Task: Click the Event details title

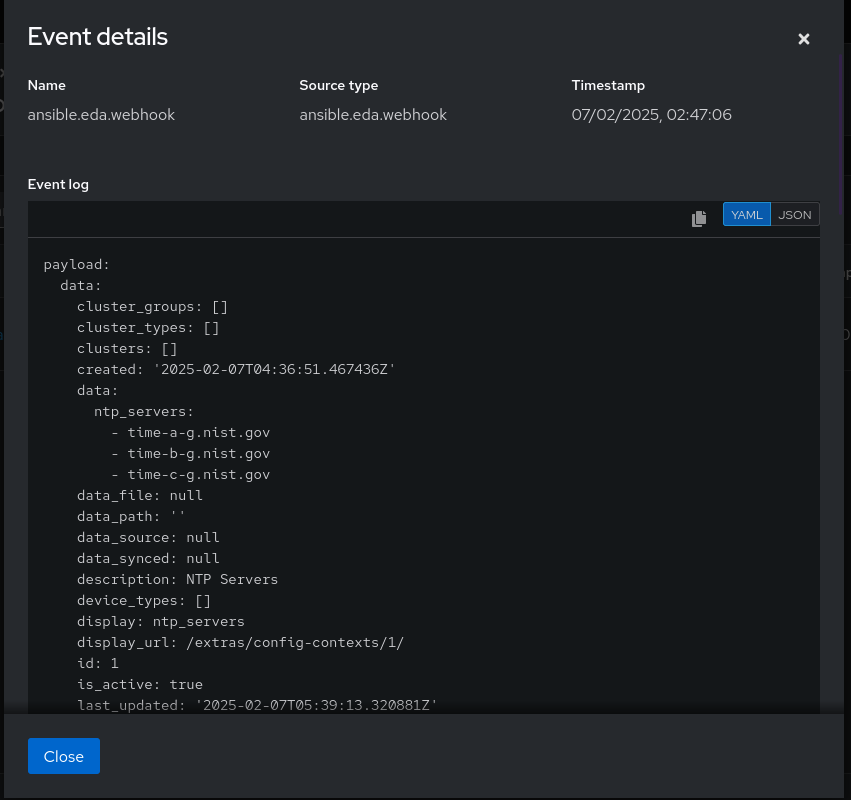Action: [98, 37]
